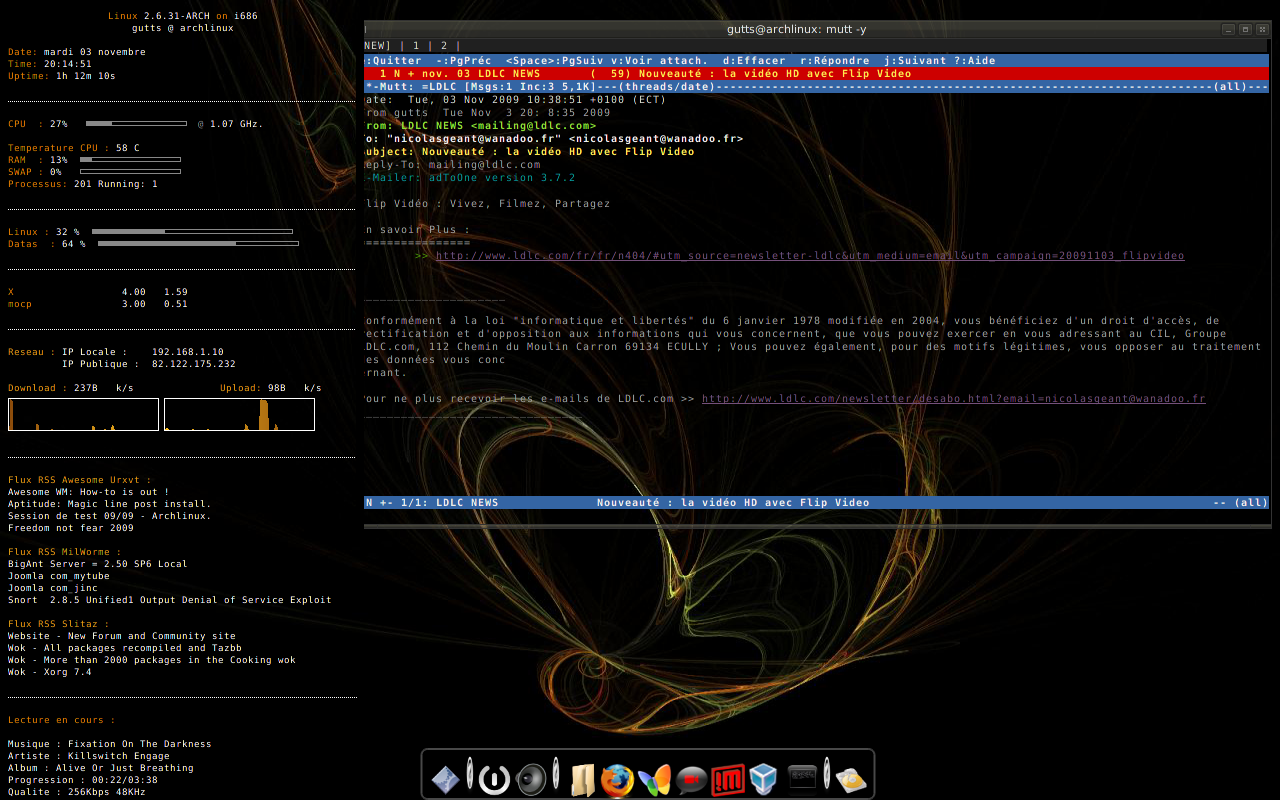Click the Upload network graph

[x=239, y=415]
